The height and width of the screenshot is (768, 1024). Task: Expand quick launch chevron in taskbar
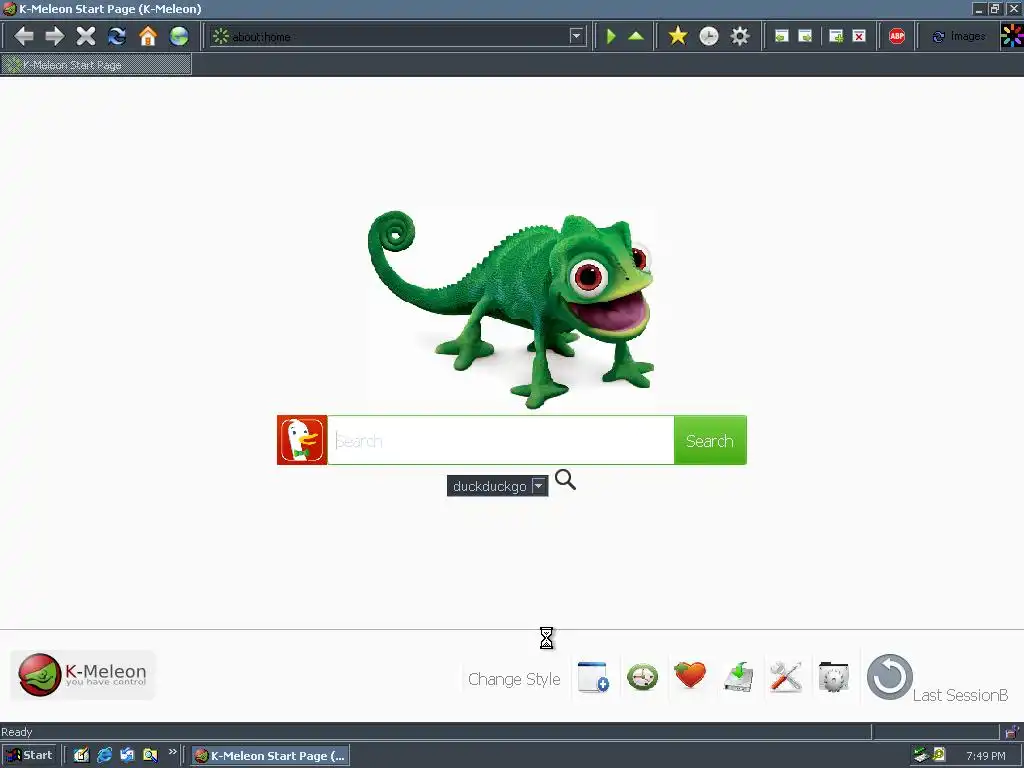pos(172,752)
